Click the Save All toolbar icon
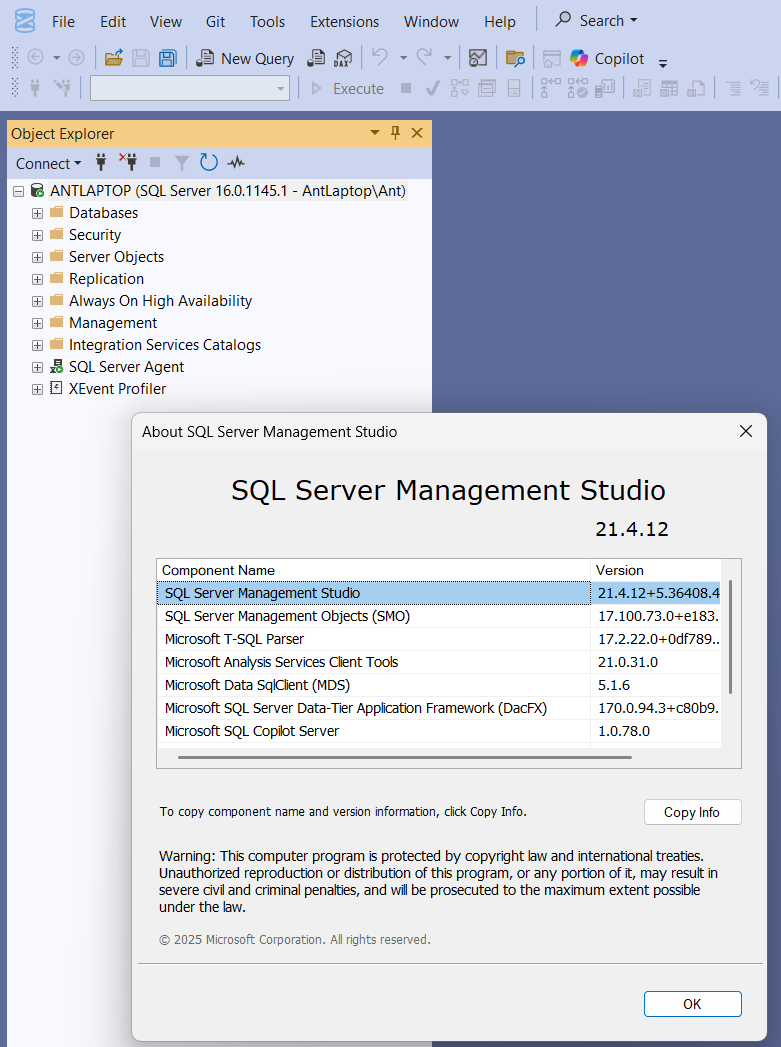Viewport: 781px width, 1047px height. point(168,58)
